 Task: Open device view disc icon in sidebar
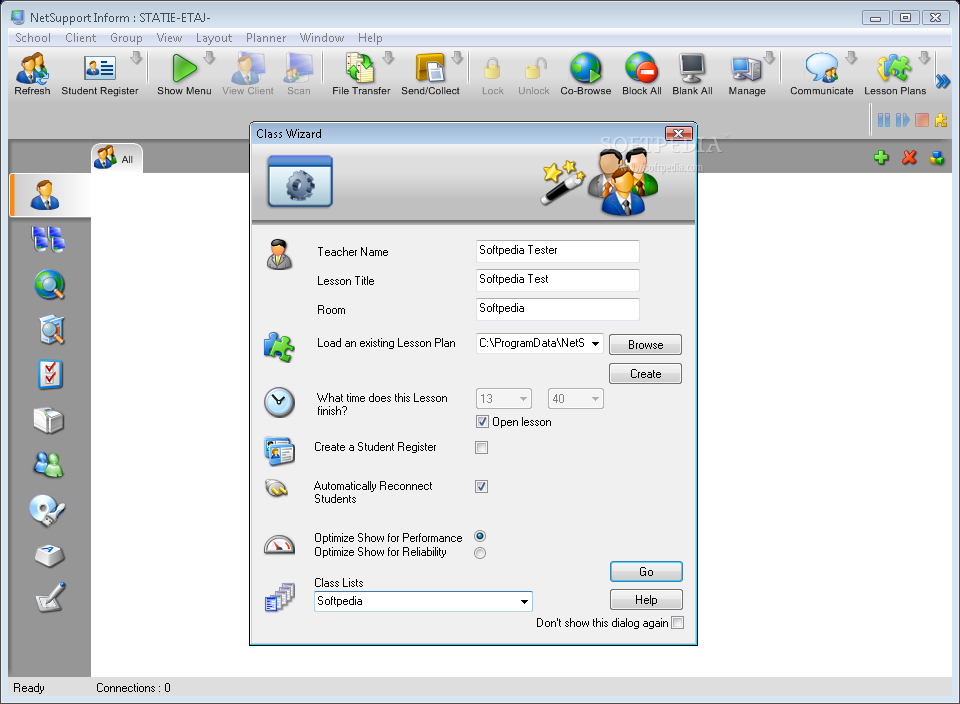pos(47,510)
